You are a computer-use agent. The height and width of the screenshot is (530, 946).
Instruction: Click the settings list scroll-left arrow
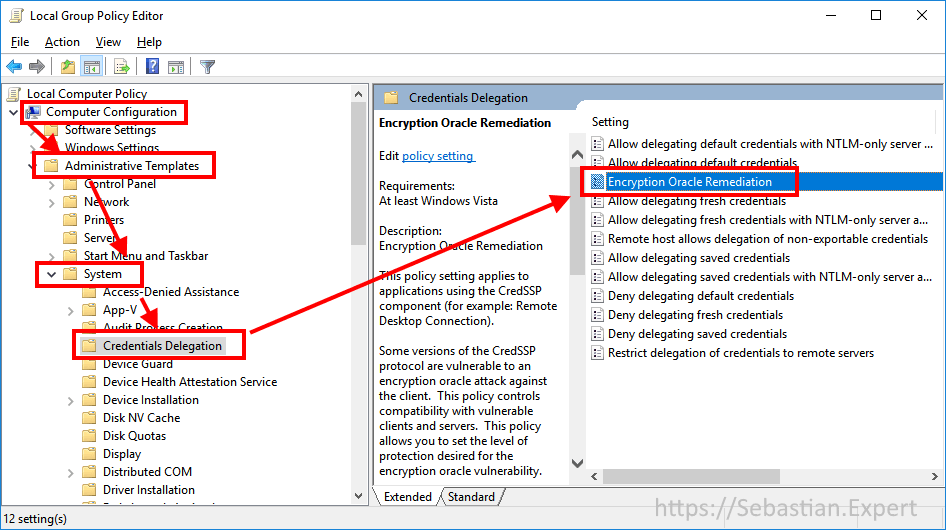click(594, 476)
